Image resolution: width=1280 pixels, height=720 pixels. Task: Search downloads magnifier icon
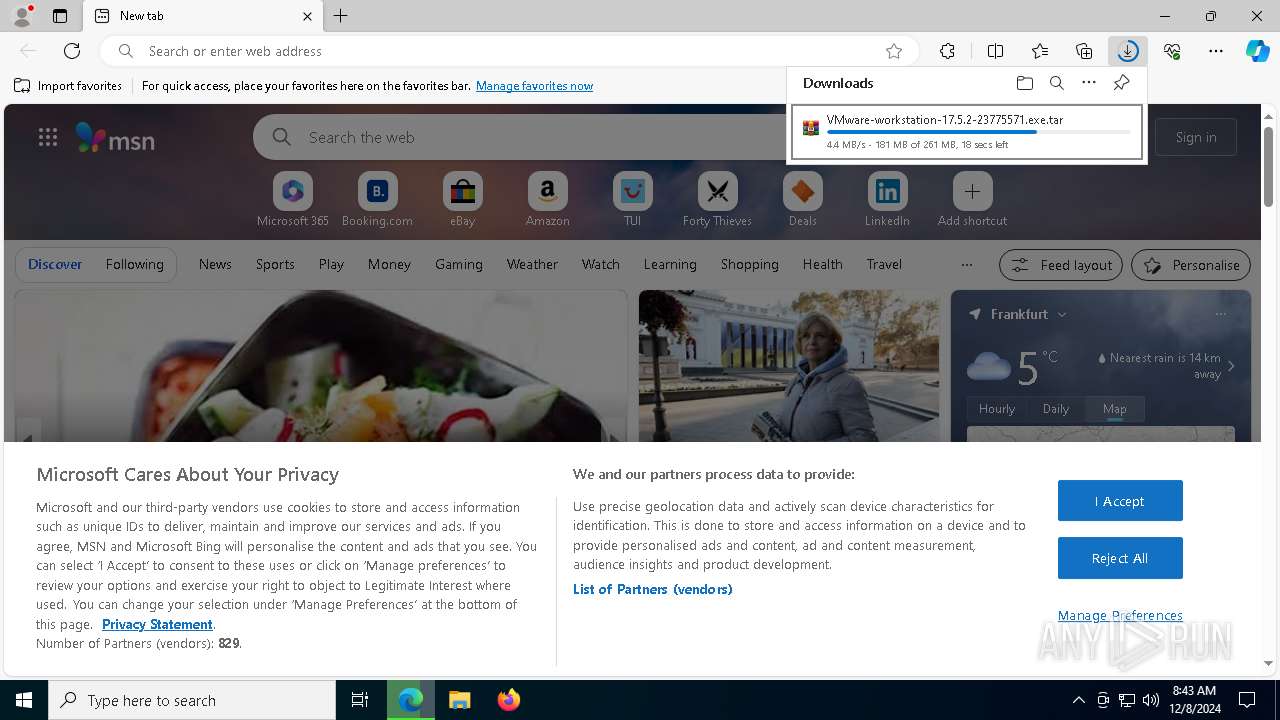(x=1056, y=83)
